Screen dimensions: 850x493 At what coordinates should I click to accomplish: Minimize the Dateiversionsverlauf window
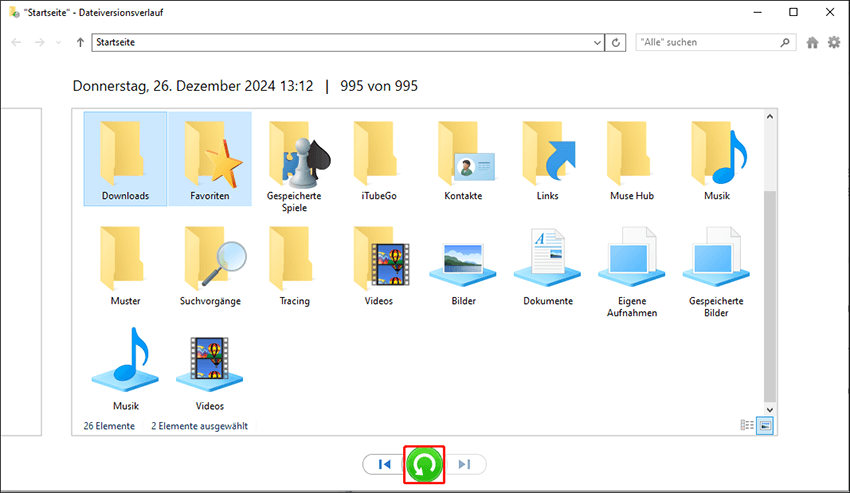point(757,12)
